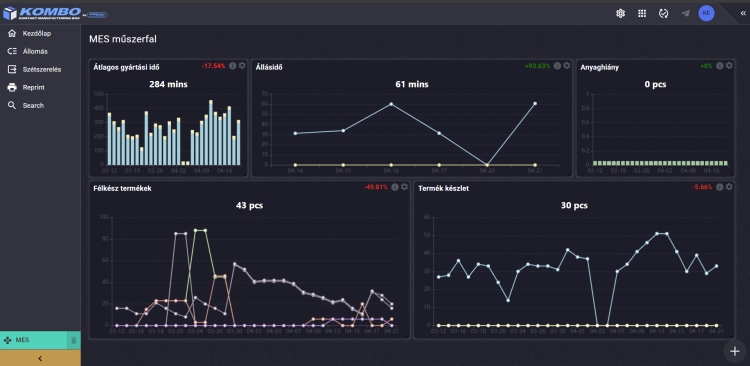Screen dimensions: 750x366
Task: Click the magnifier icon in sidebar
Action: click(x=12, y=105)
